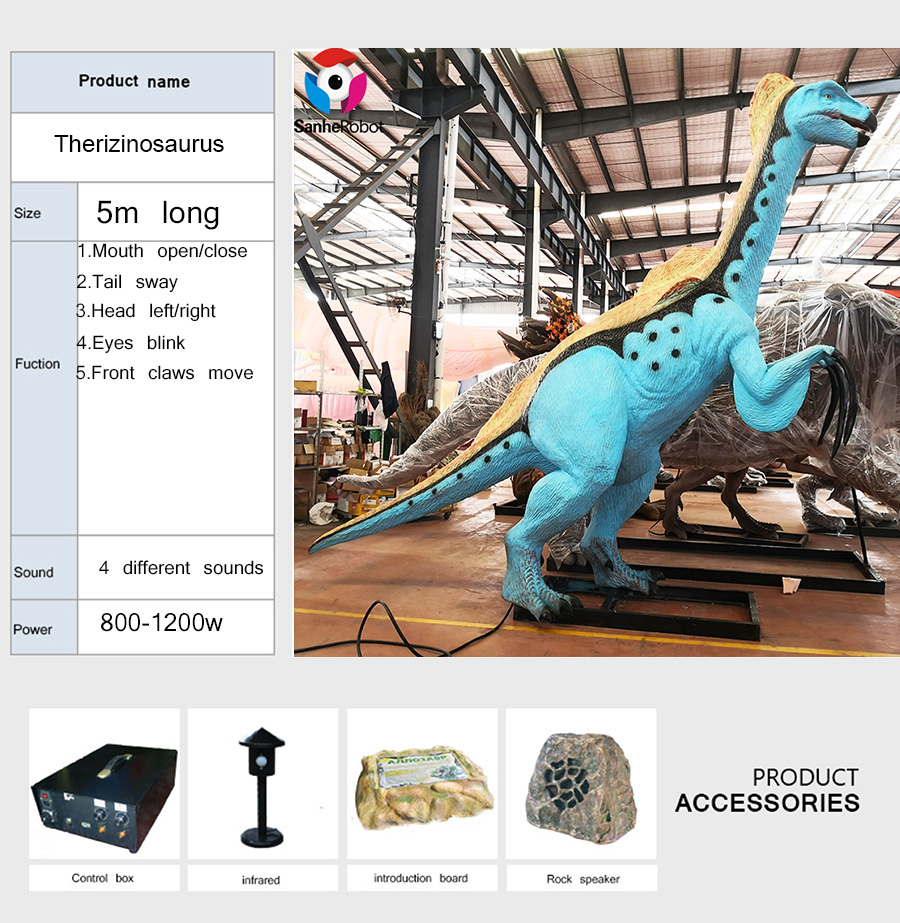This screenshot has width=900, height=923.
Task: Click the 5m long size value
Action: tap(160, 212)
